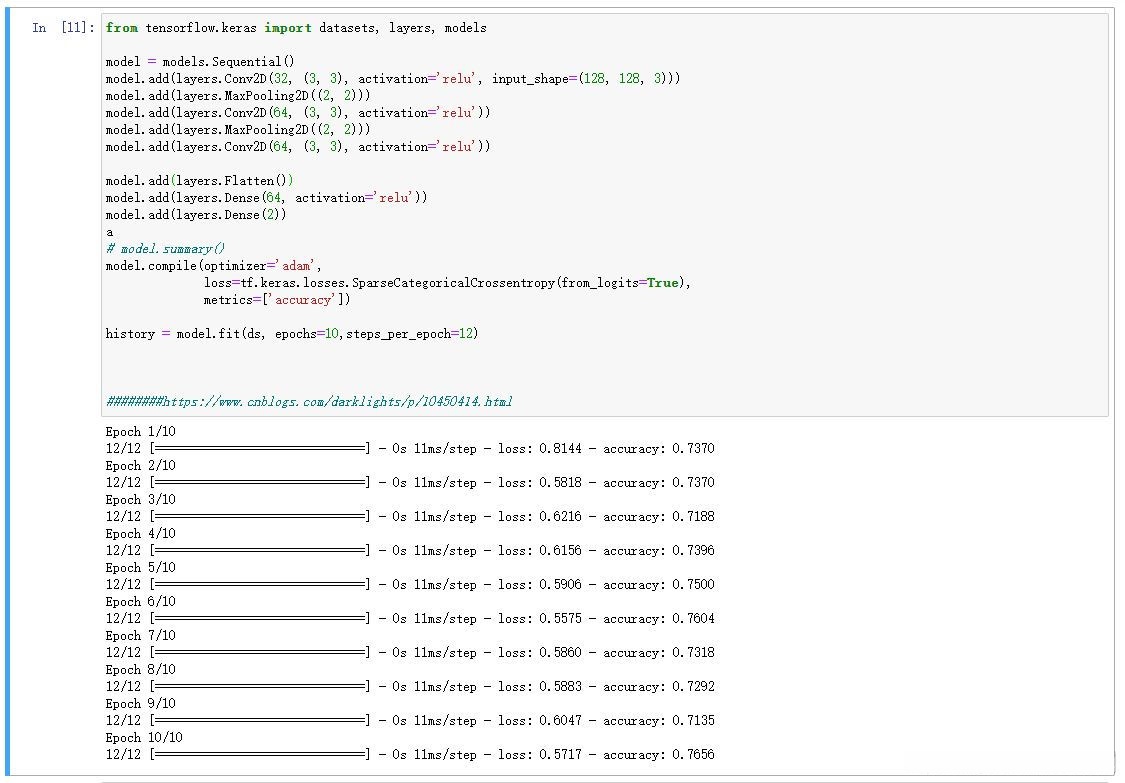Click the SparseCategoricalCrossentropy loss line

tap(447, 283)
